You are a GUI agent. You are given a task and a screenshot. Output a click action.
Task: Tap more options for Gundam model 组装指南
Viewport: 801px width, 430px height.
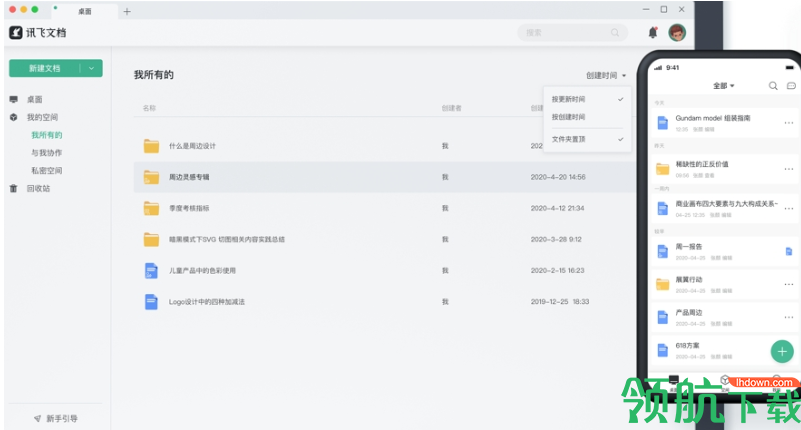pos(789,123)
